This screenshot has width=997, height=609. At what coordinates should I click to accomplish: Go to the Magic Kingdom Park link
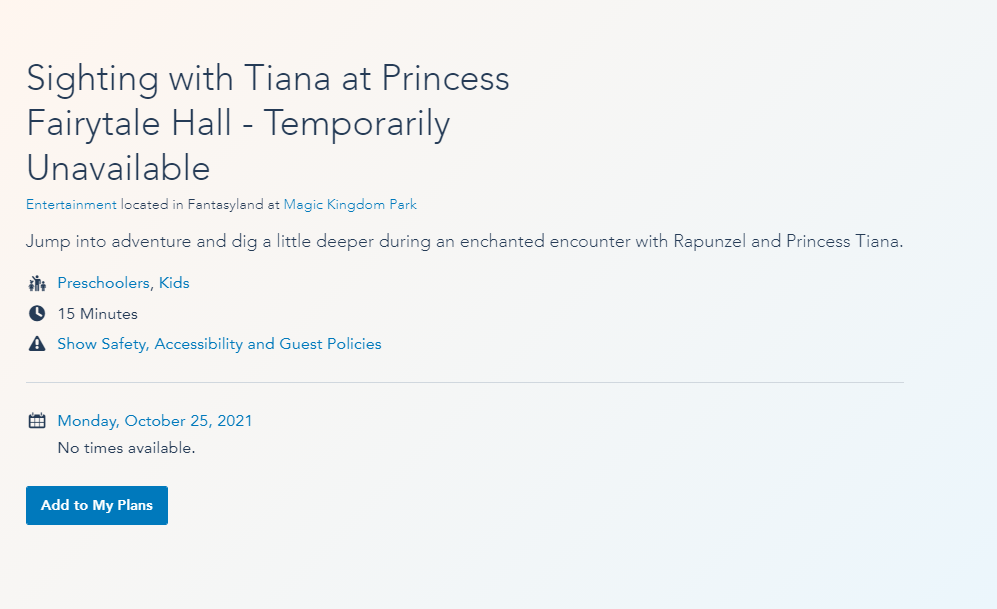click(x=350, y=205)
